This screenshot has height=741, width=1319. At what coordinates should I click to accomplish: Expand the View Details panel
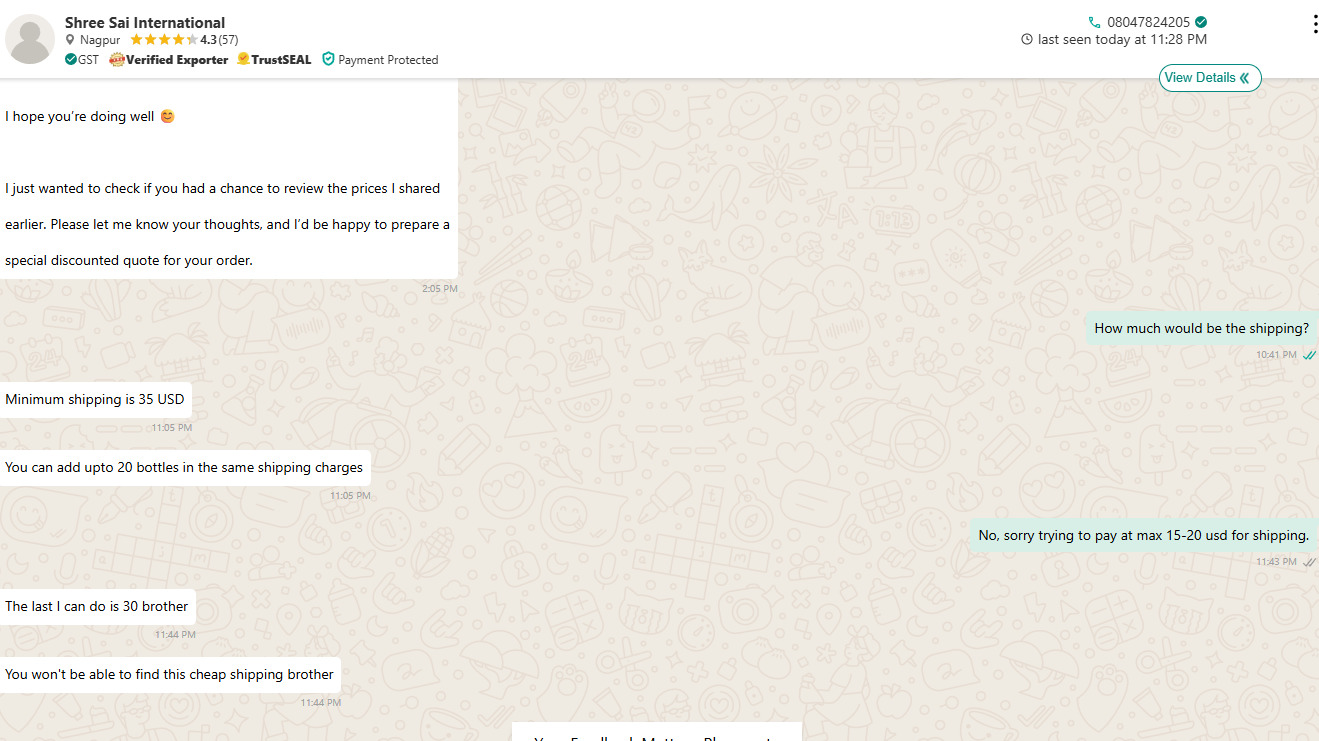1209,78
